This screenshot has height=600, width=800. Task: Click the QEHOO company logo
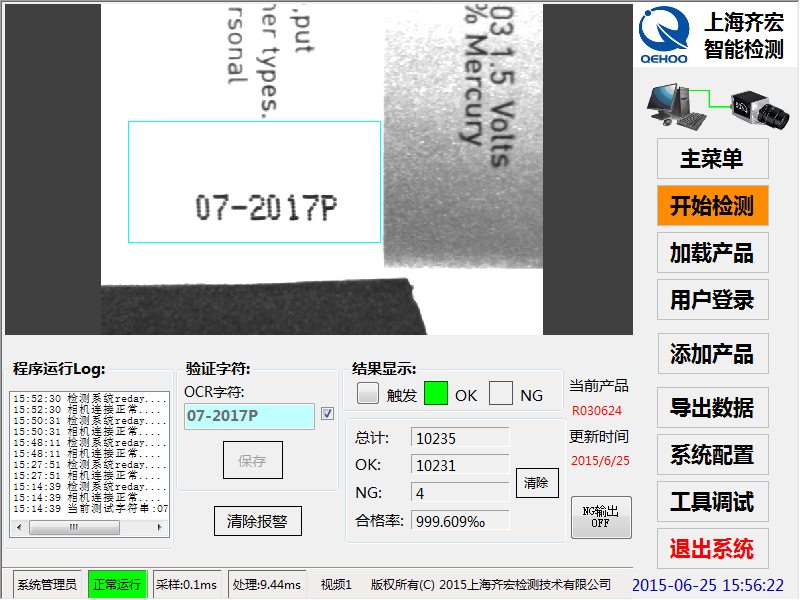point(665,35)
